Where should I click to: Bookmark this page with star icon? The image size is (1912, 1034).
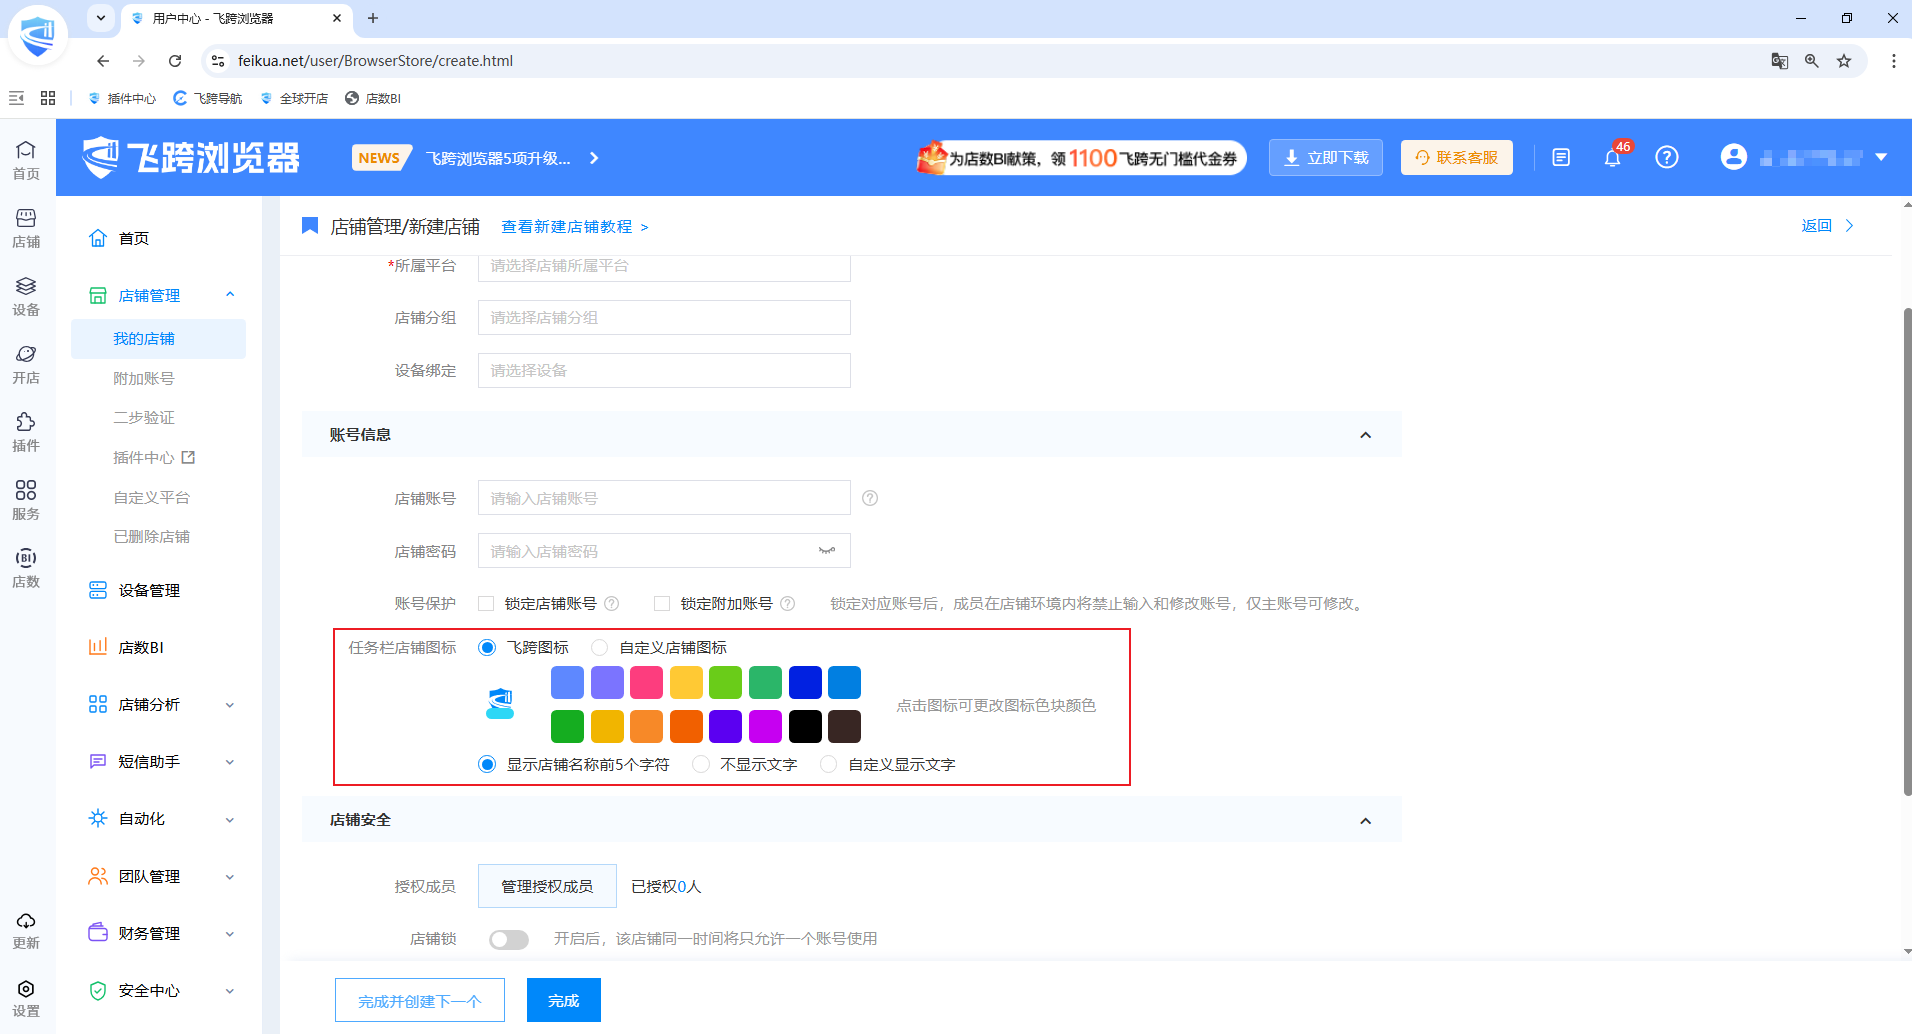1844,61
